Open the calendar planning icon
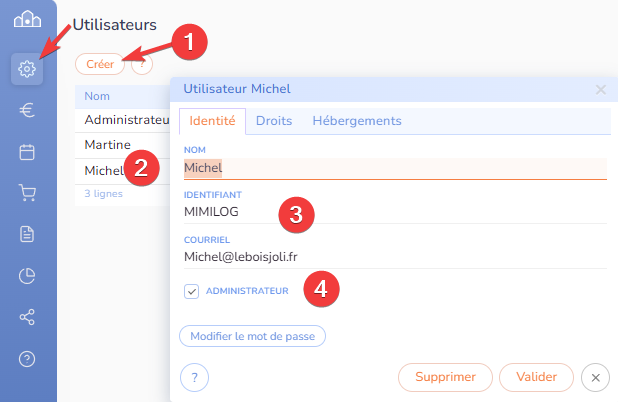Viewport: 618px width, 402px height. tap(27, 152)
